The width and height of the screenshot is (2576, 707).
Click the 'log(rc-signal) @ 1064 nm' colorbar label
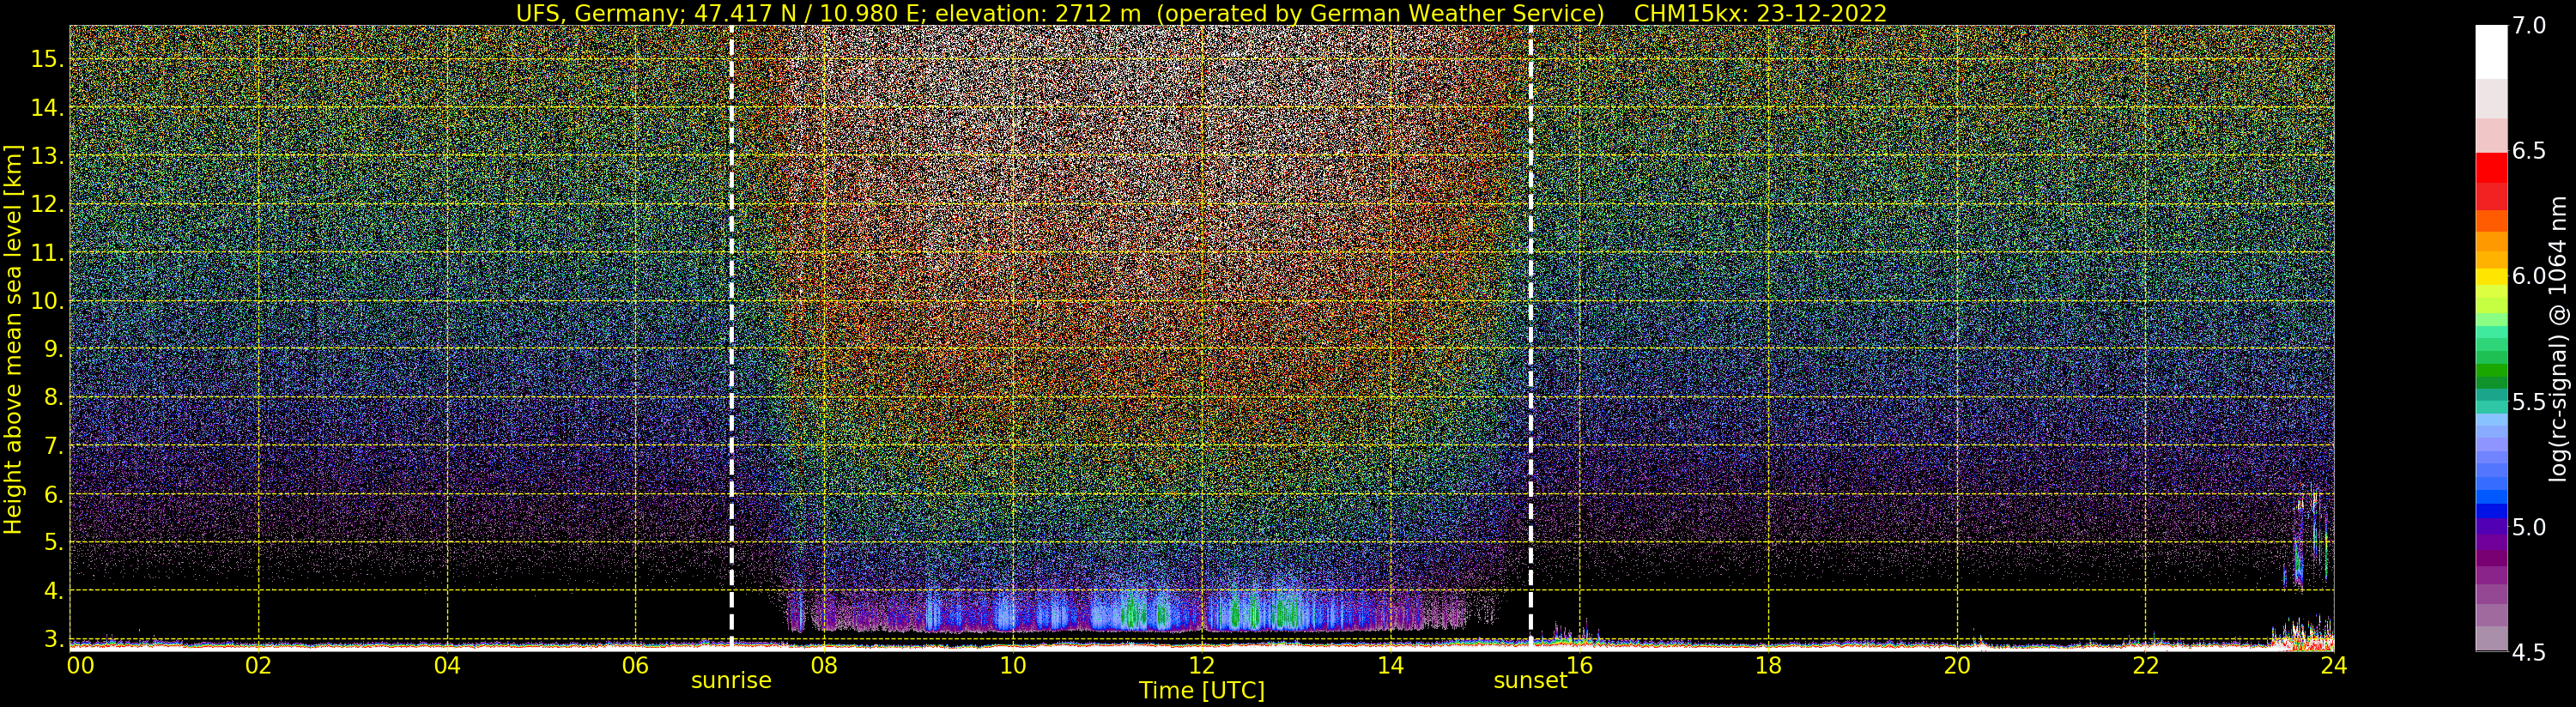[x=2559, y=339]
